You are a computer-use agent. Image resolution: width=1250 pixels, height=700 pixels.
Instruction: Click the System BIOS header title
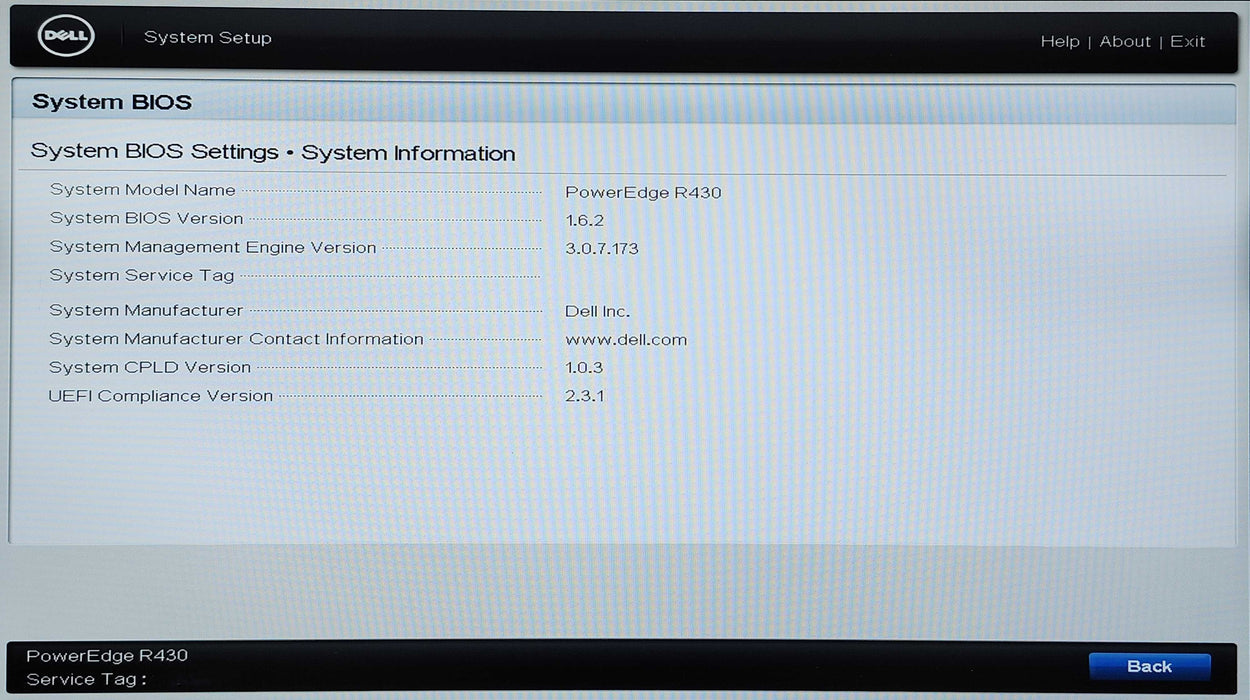[112, 102]
